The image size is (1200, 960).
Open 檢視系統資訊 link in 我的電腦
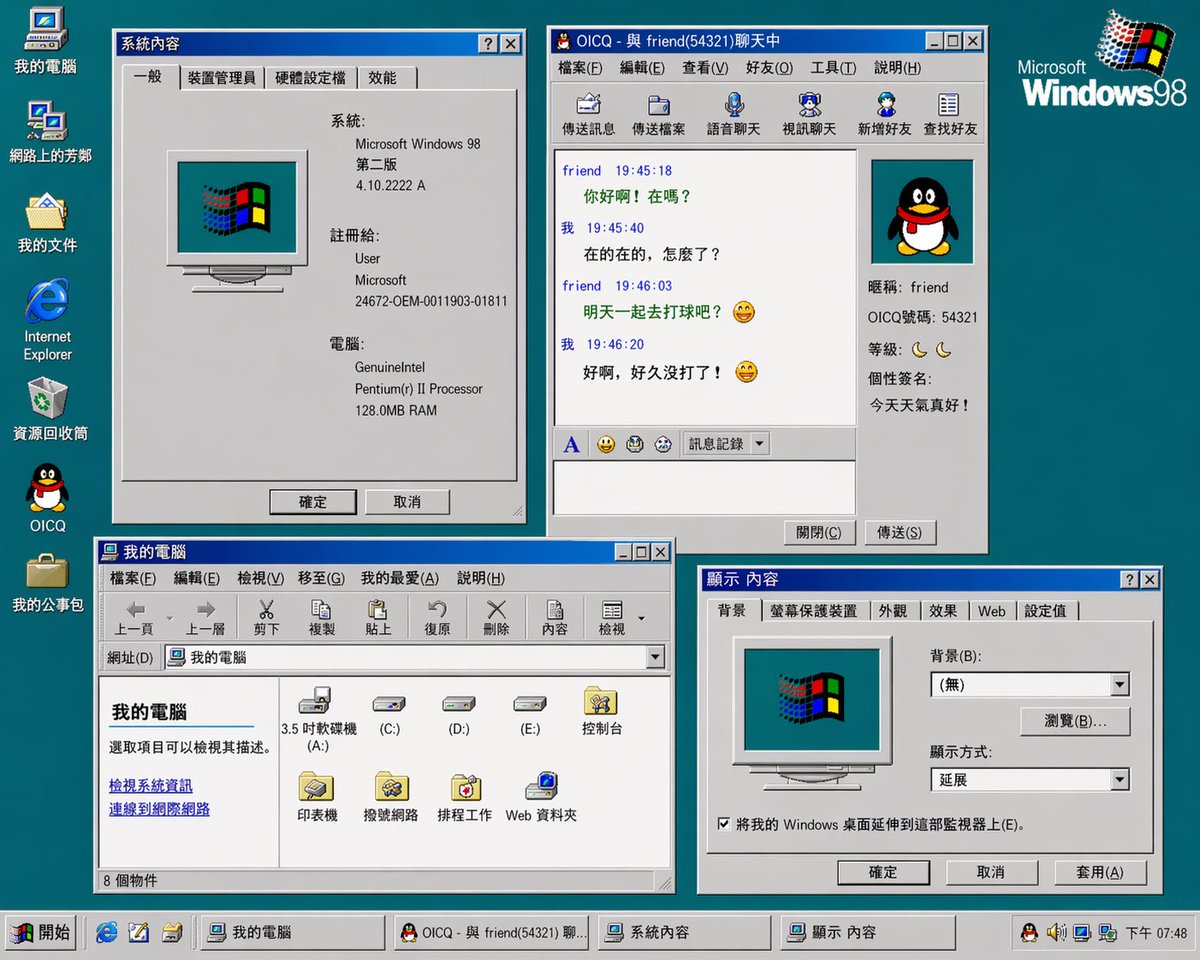click(x=151, y=786)
